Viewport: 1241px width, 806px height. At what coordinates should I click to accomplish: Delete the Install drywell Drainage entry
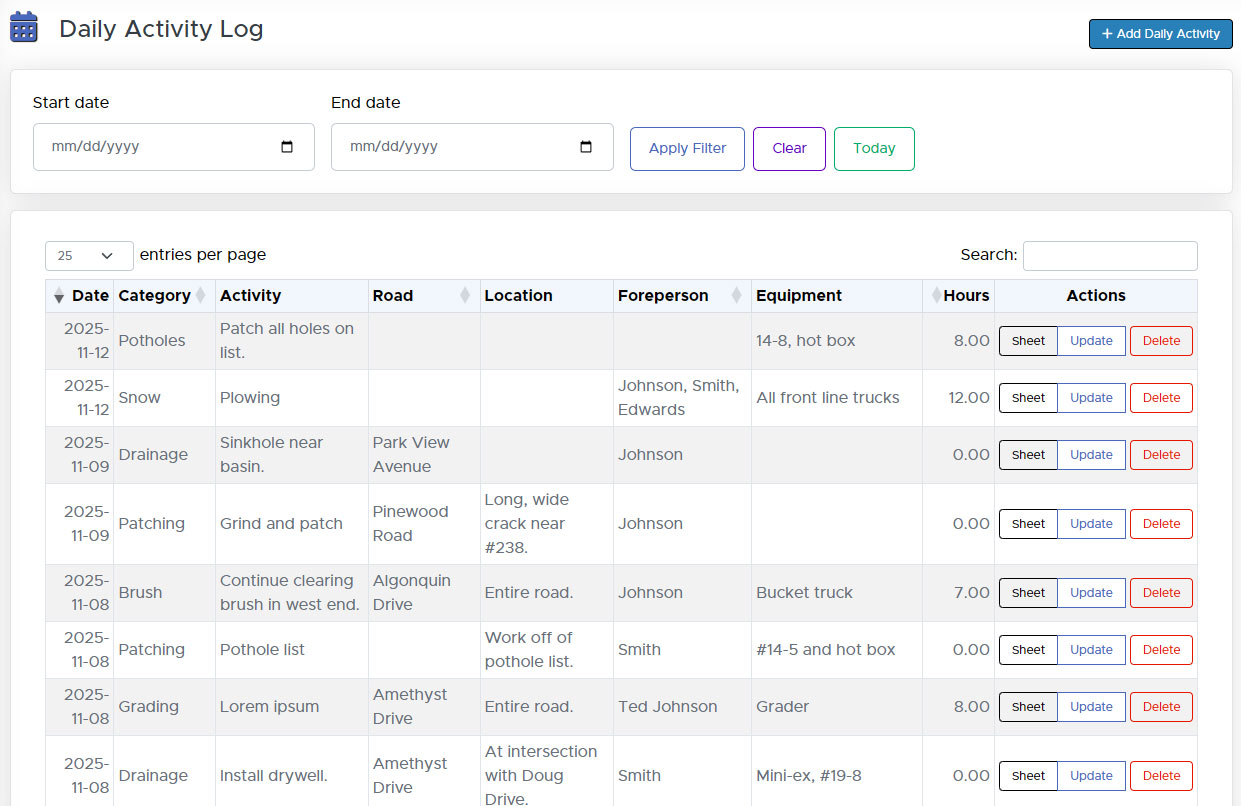pyautogui.click(x=1161, y=776)
